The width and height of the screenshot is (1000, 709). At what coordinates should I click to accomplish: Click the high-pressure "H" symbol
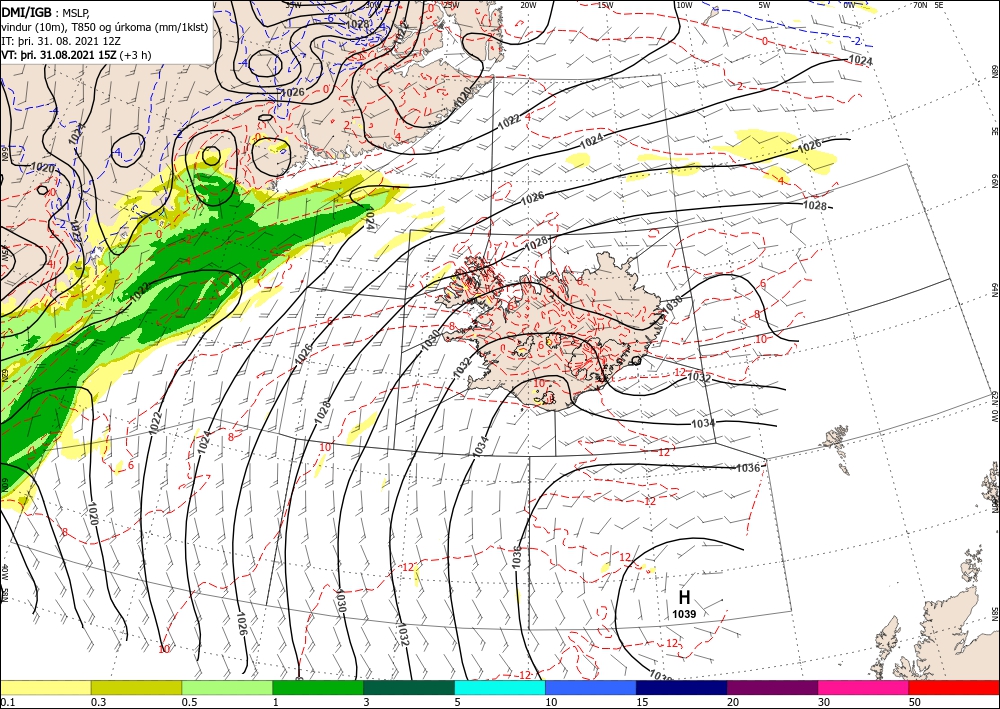coord(684,597)
